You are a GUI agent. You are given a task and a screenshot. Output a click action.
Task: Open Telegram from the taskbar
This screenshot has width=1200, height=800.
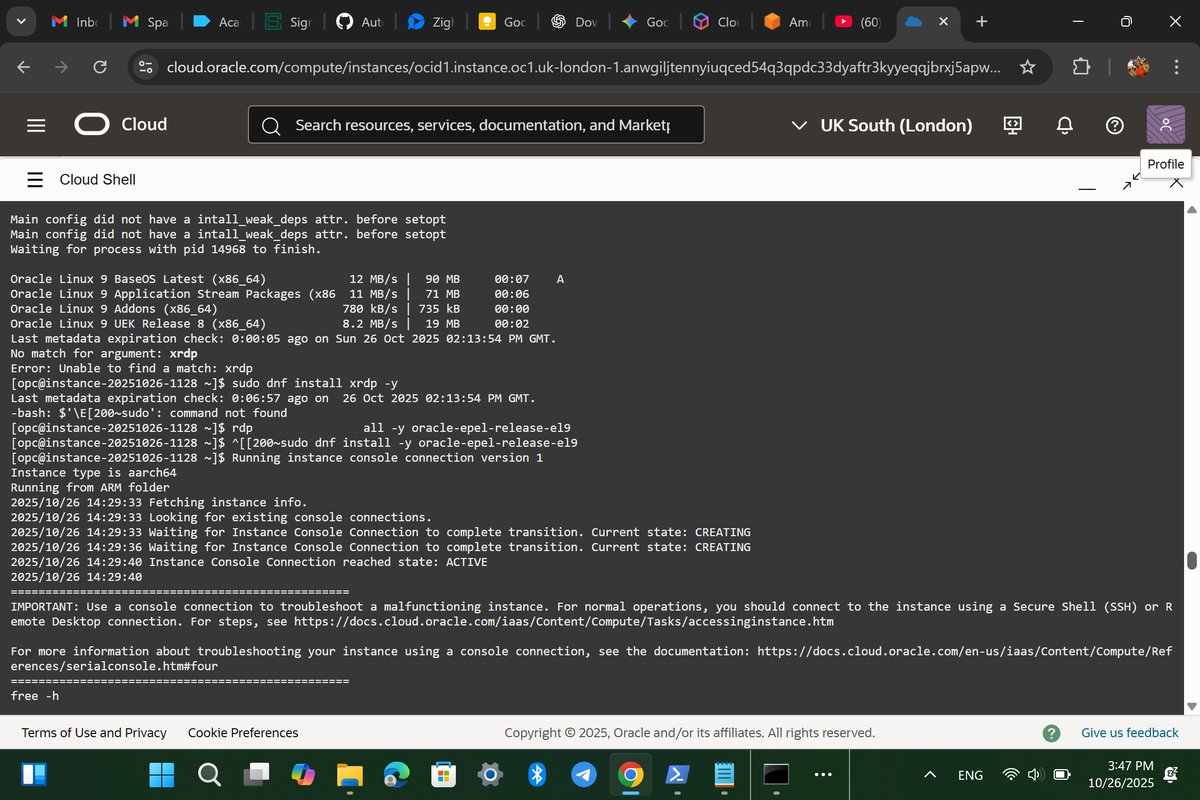click(584, 774)
